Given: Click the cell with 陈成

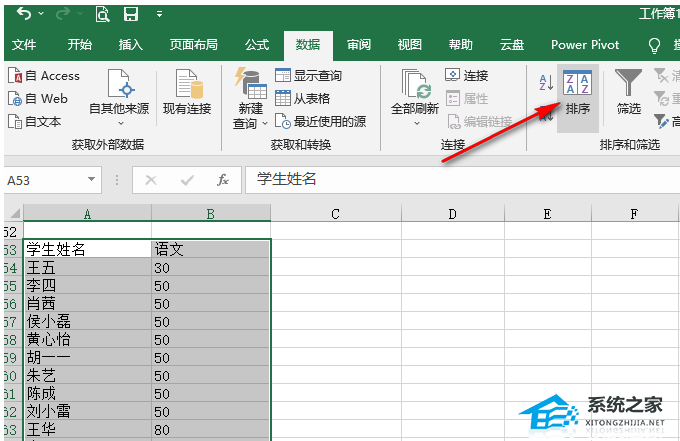Looking at the screenshot, I should coord(87,394).
